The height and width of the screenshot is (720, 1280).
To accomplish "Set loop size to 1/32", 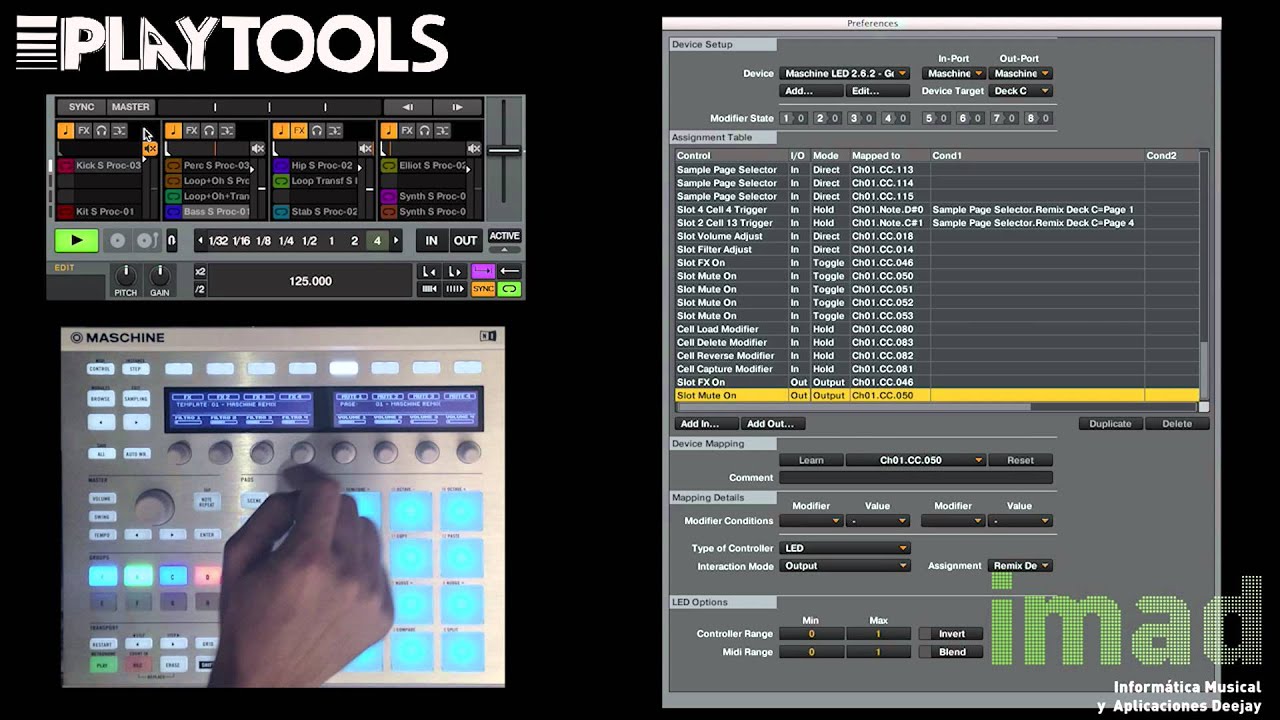I will 219,241.
